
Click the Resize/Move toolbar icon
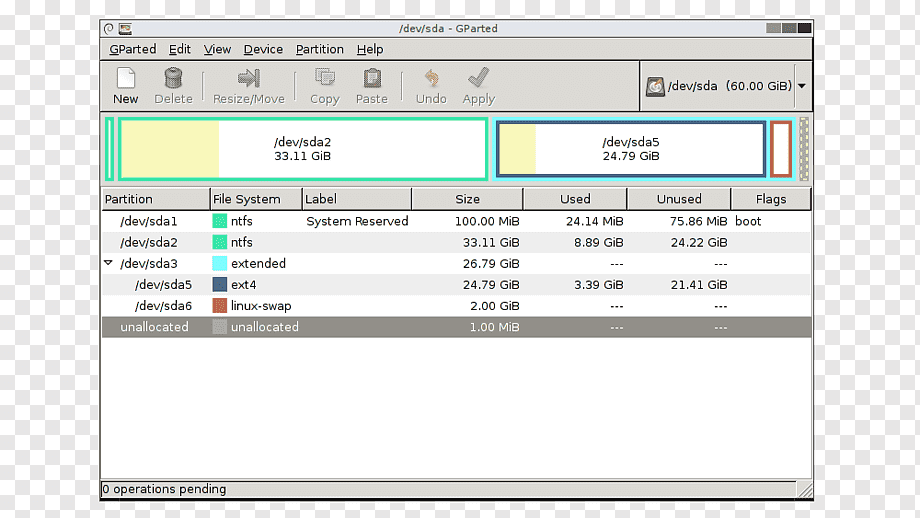[x=249, y=78]
